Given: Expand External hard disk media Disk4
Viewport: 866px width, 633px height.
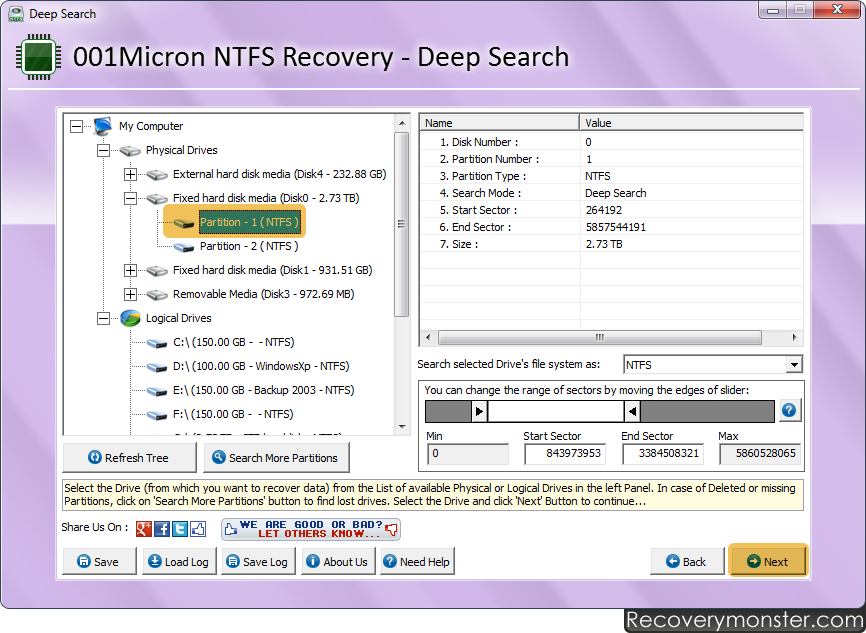Looking at the screenshot, I should point(130,174).
